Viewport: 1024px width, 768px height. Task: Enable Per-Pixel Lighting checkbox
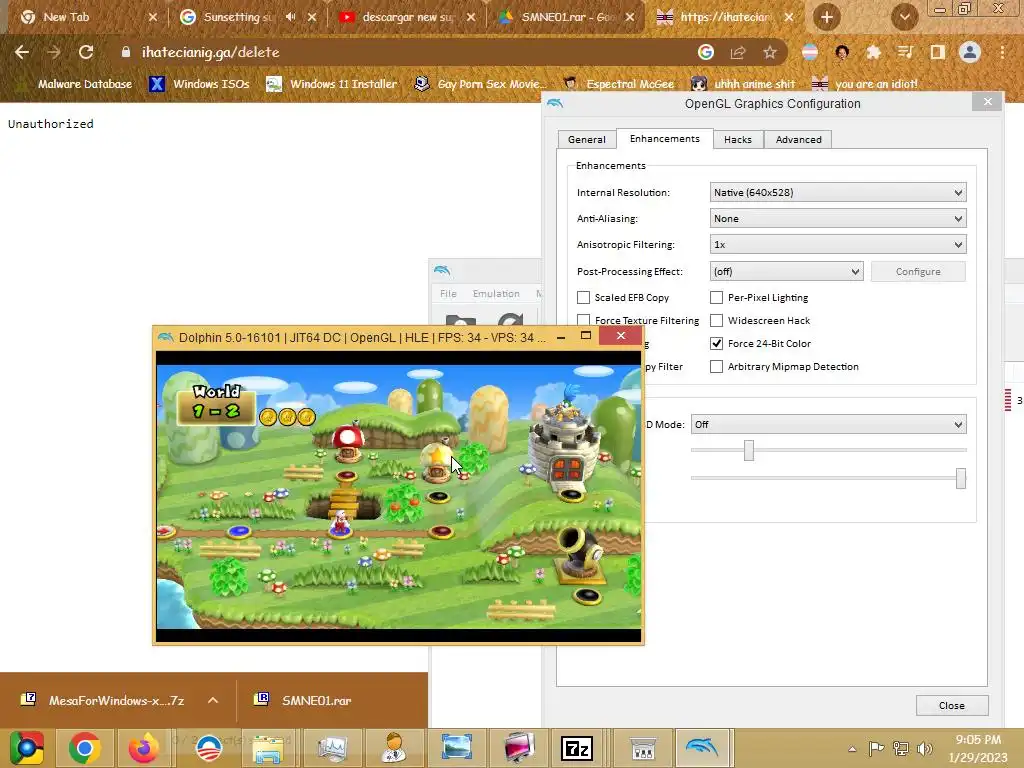click(716, 298)
